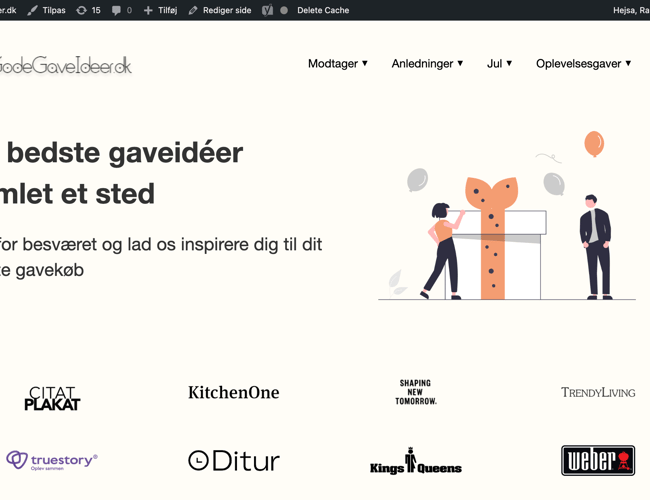Viewport: 650px width, 500px height.
Task: Click the site name link ending in .dk
Action: click(x=8, y=10)
